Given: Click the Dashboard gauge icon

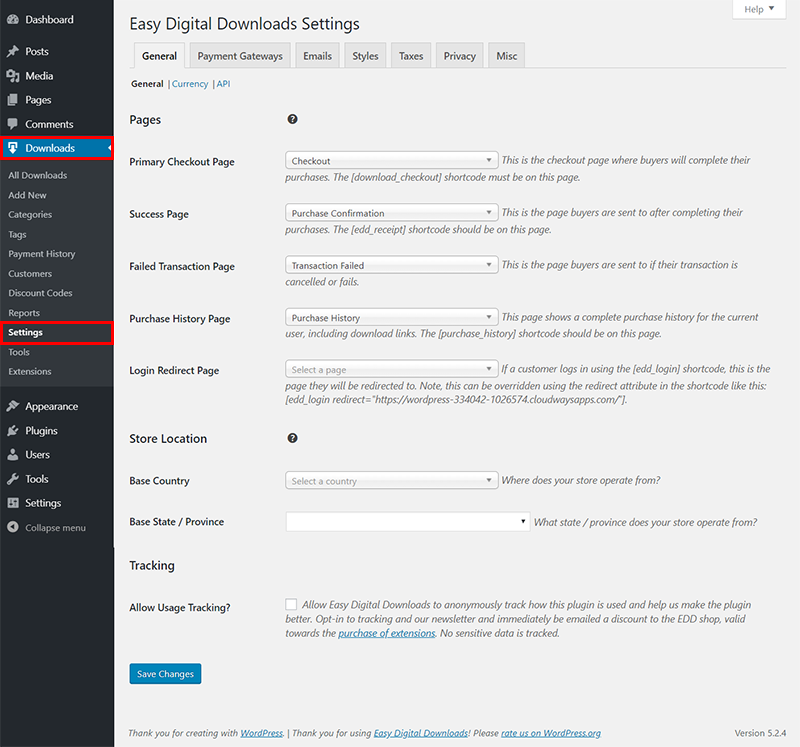Looking at the screenshot, I should (x=13, y=19).
